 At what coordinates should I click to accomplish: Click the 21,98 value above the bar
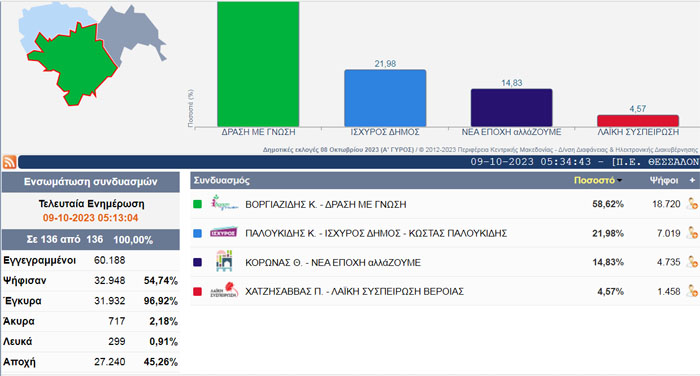385,64
